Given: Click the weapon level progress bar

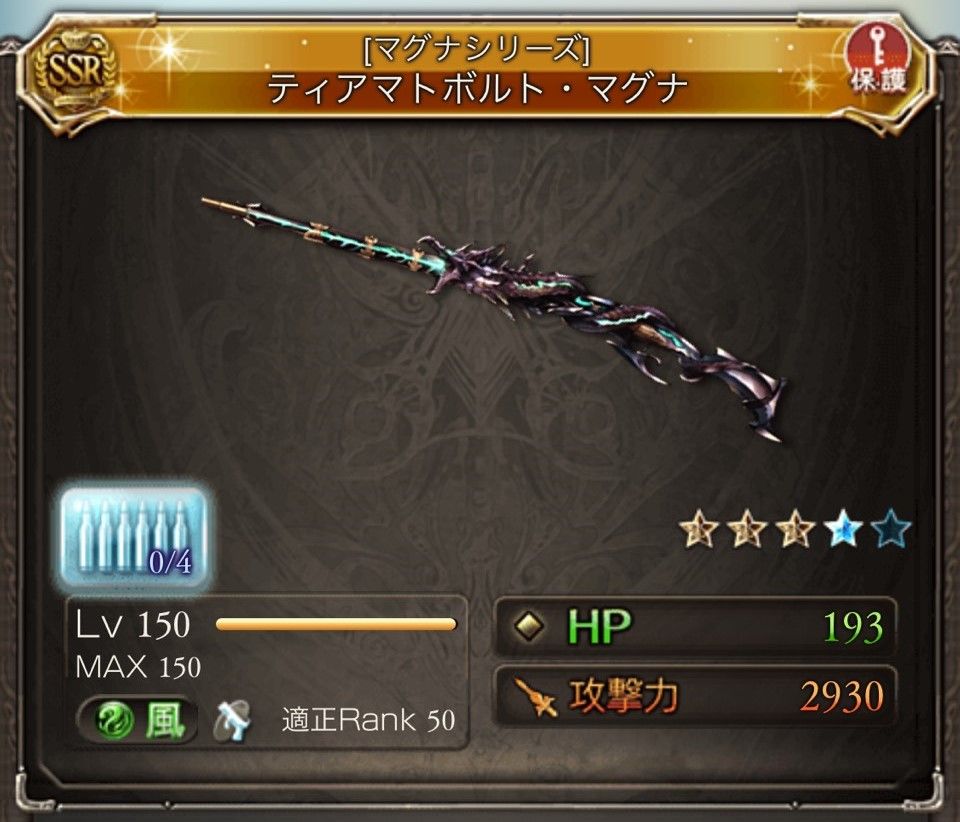Looking at the screenshot, I should (x=336, y=624).
